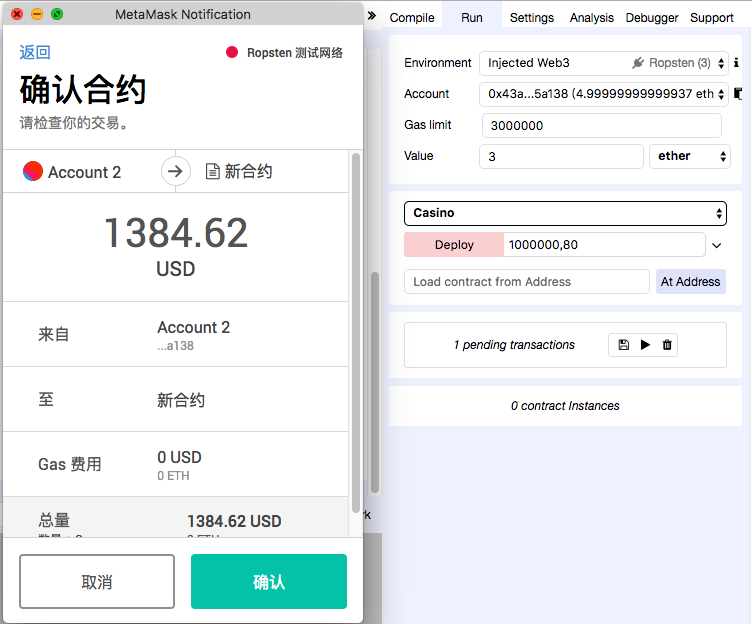This screenshot has height=624, width=752.
Task: Click the 总量 1384.62 USD total value
Action: point(234,521)
